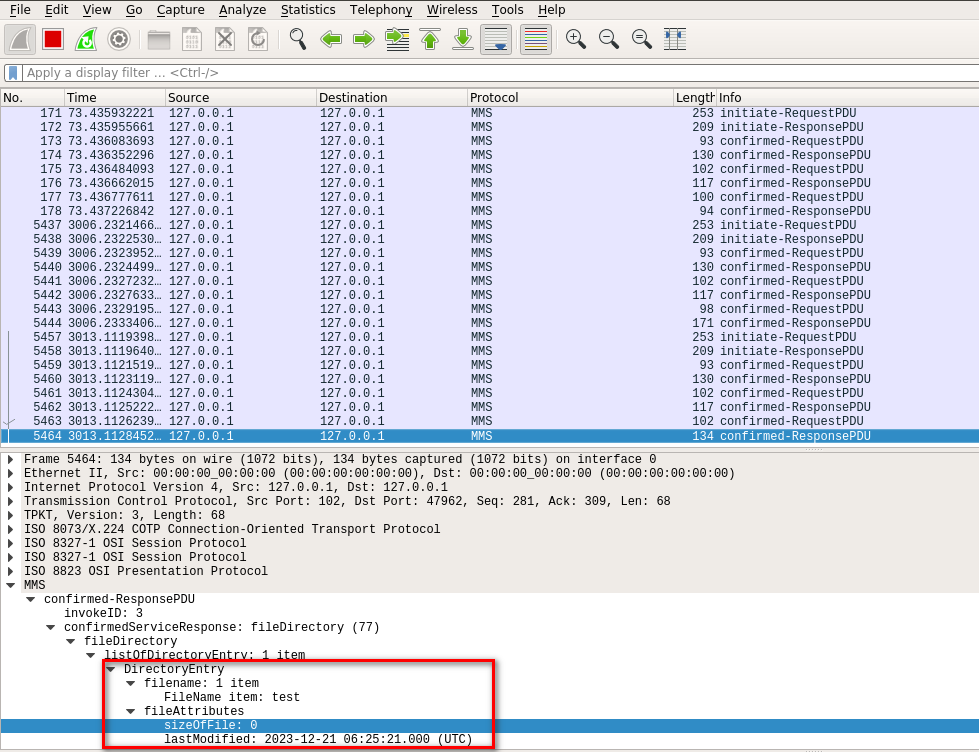Screen dimensions: 979x752
Task: Open the Capture menu
Action: pos(180,10)
